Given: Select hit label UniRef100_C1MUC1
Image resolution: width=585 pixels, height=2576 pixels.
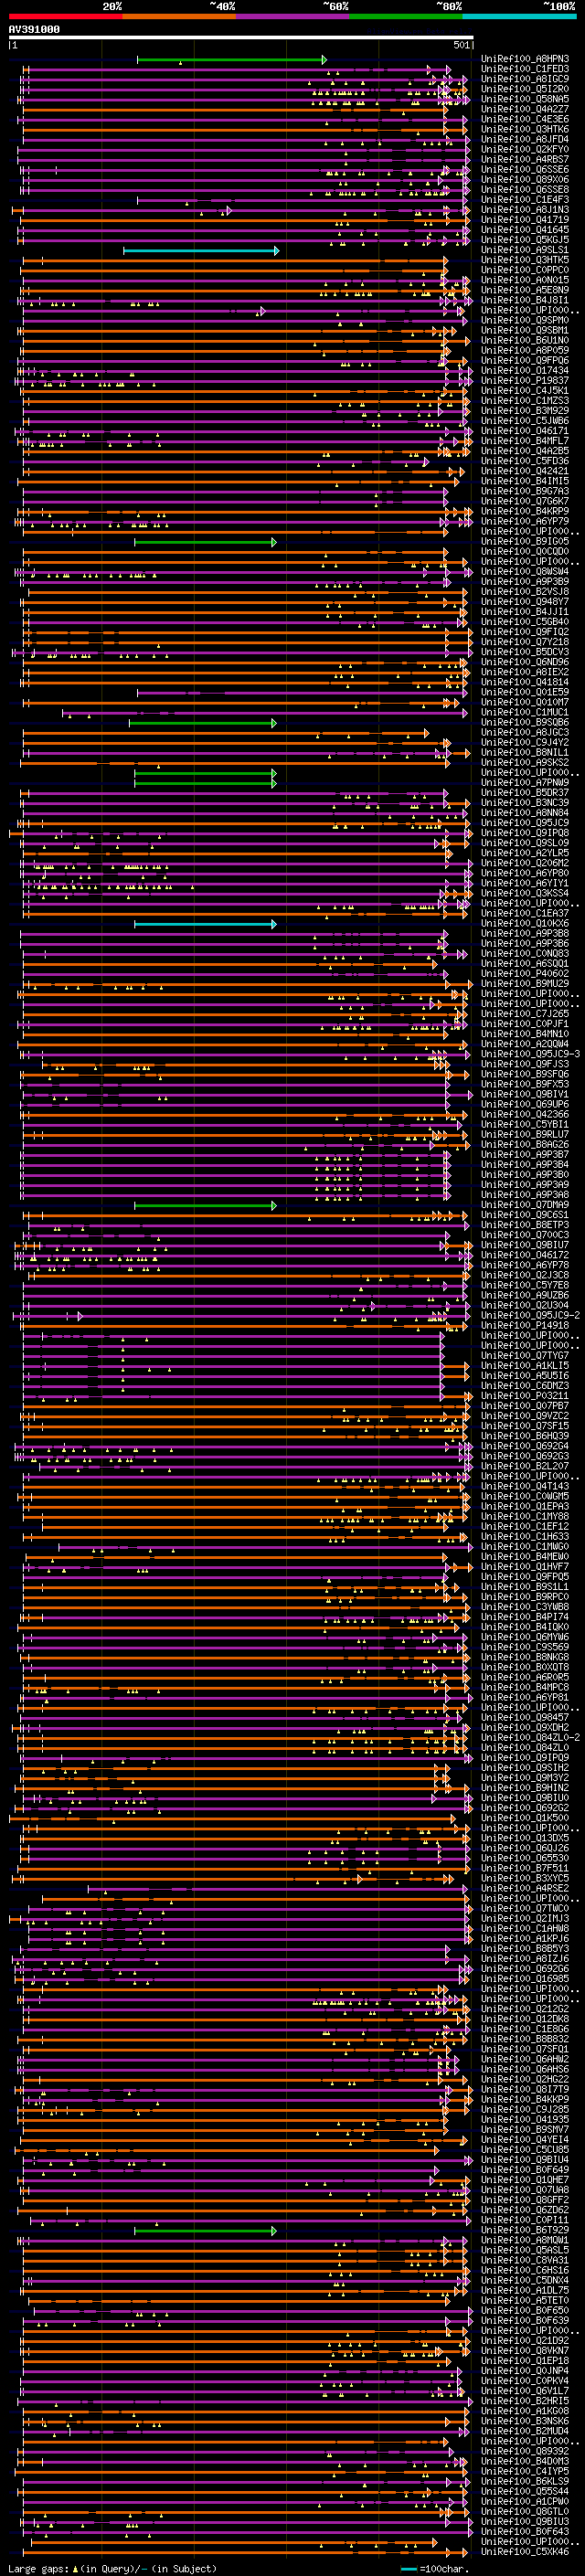Looking at the screenshot, I should pos(525,713).
